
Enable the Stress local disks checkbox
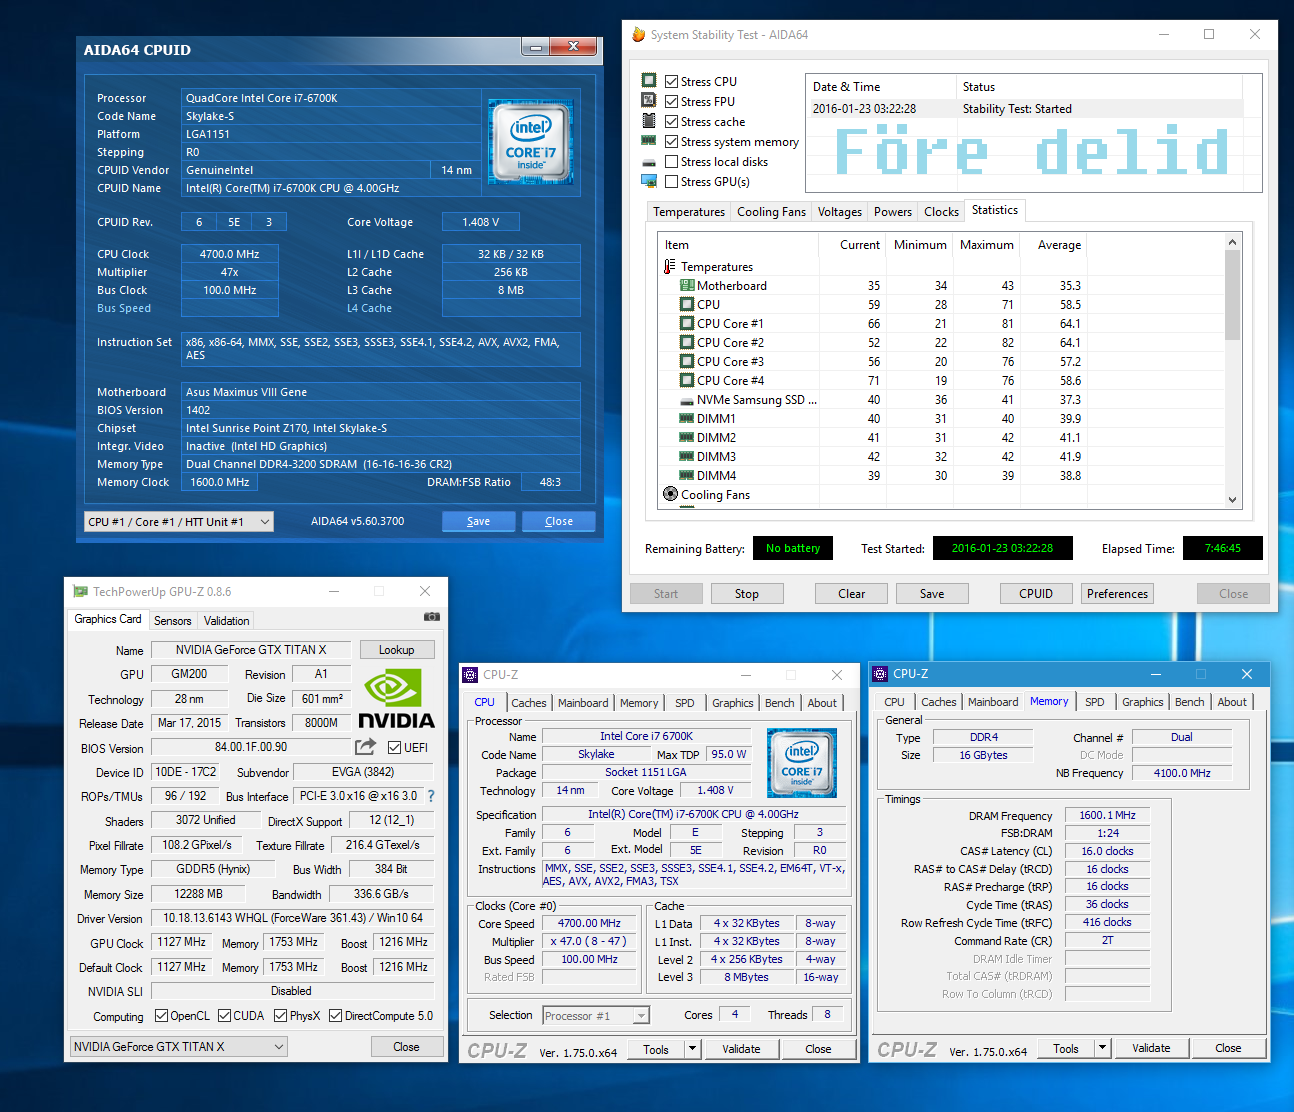(x=672, y=162)
